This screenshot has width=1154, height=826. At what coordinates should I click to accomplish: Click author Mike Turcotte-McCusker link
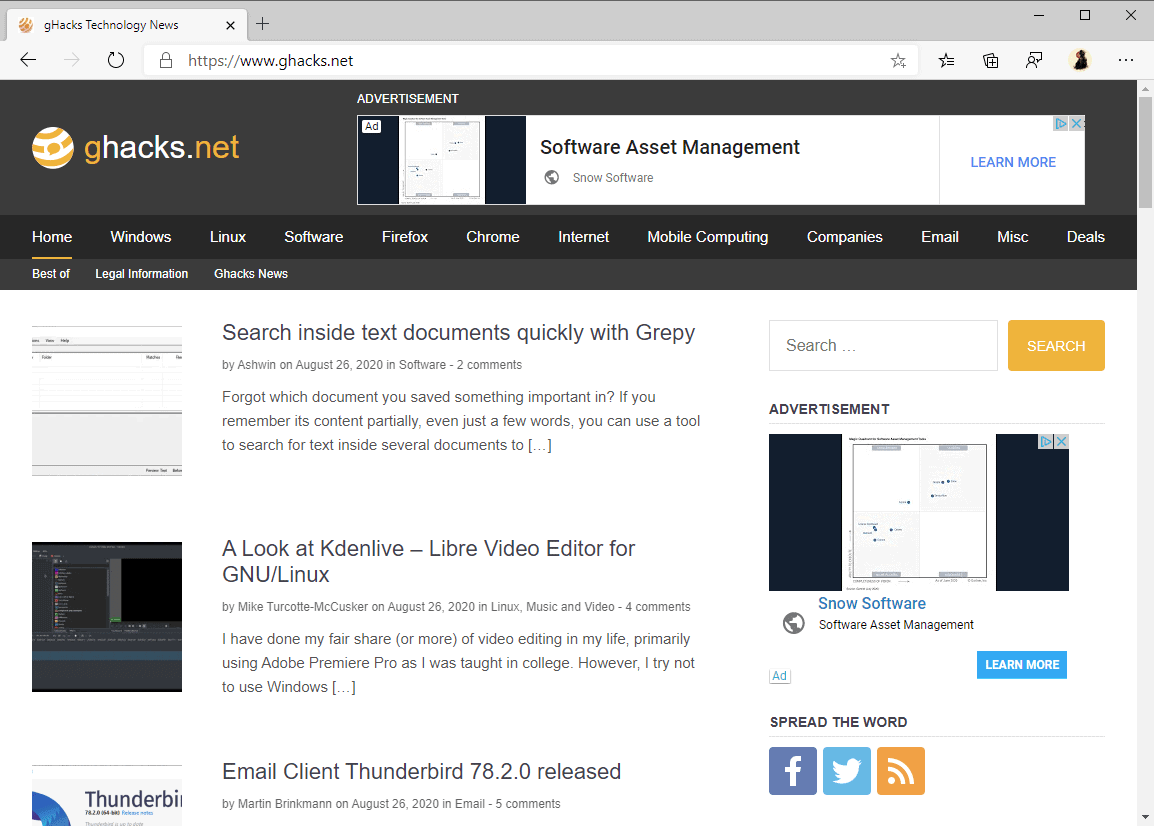302,607
